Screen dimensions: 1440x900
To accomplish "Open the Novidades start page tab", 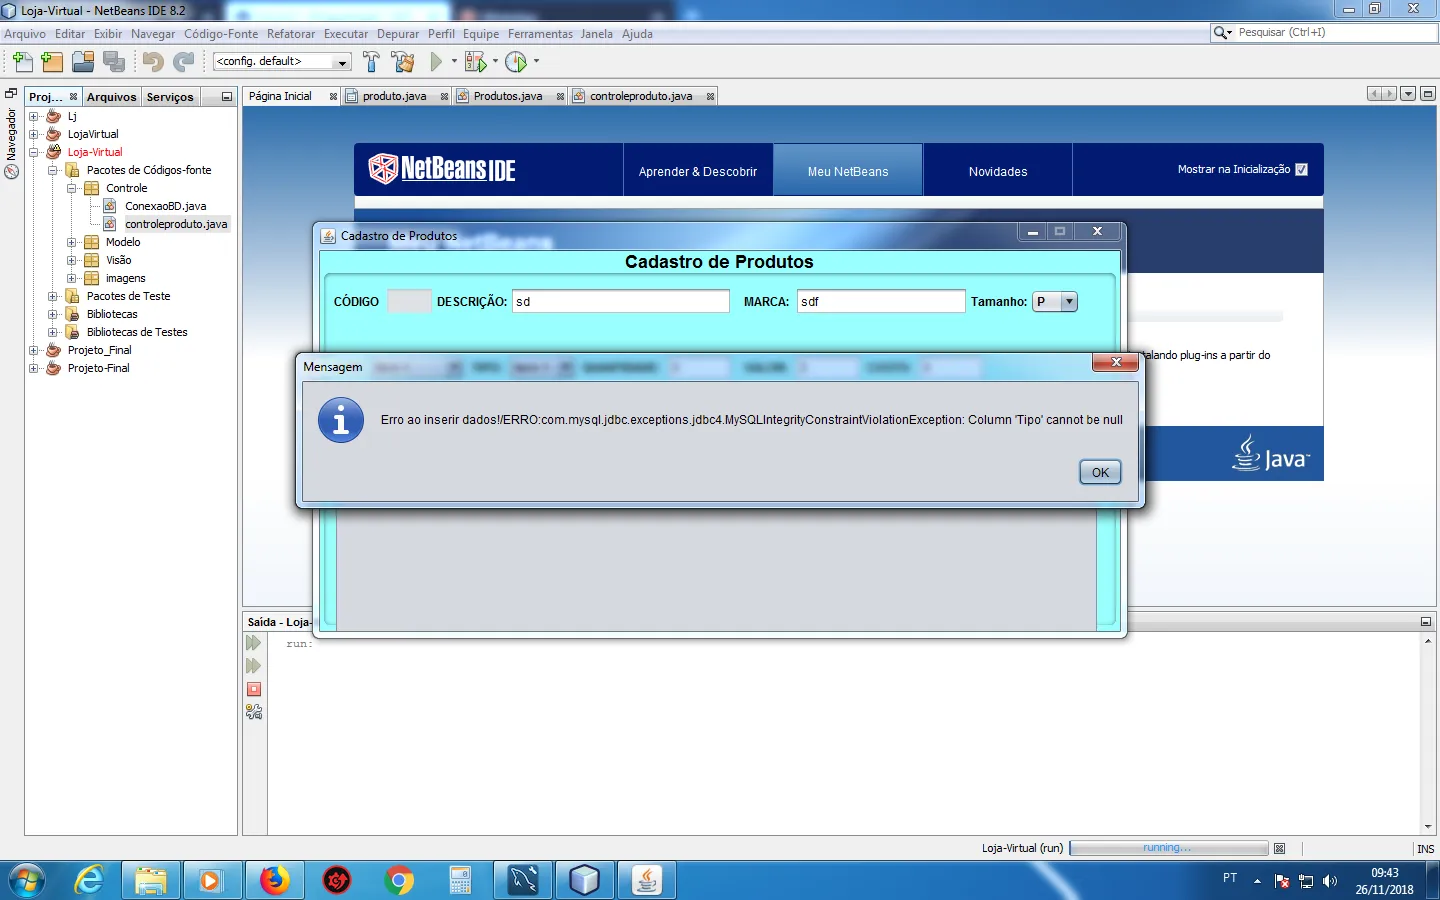I will [998, 171].
